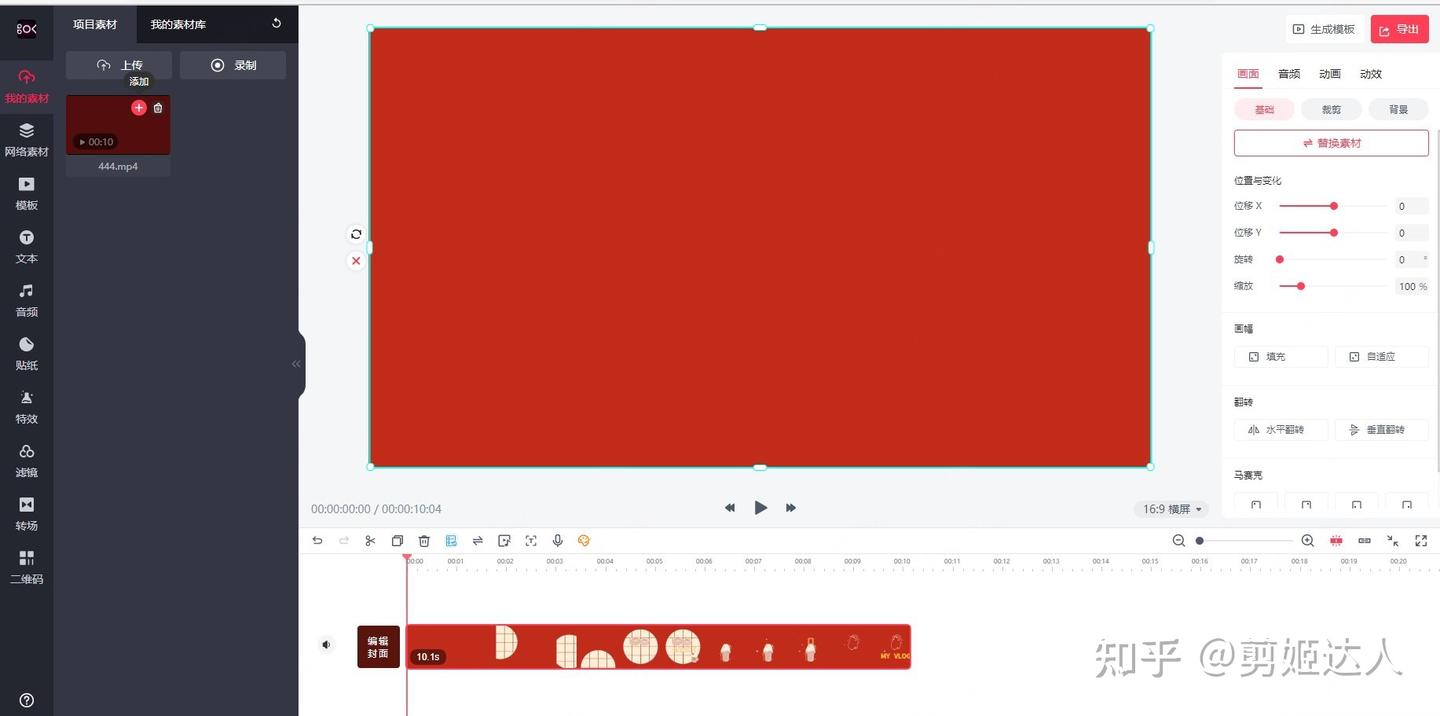Click the copy clip icon

click(397, 540)
